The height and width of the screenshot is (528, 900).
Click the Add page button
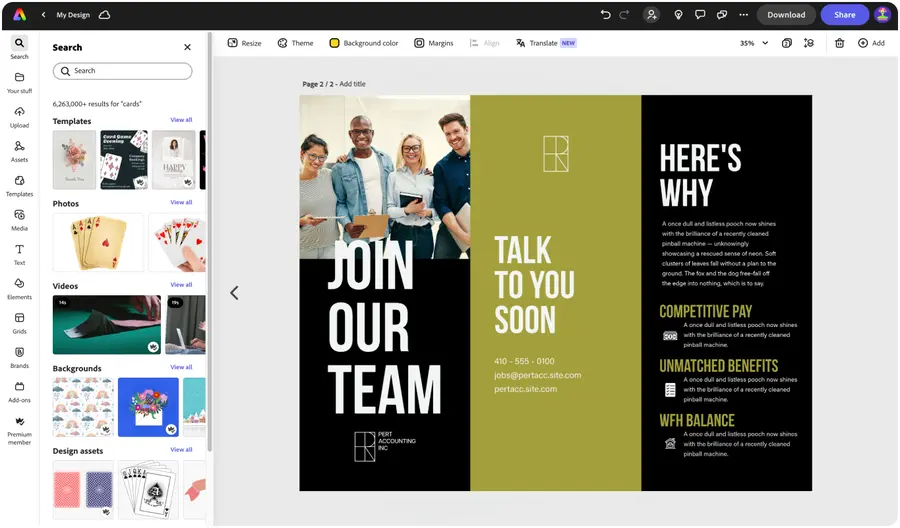[x=871, y=43]
